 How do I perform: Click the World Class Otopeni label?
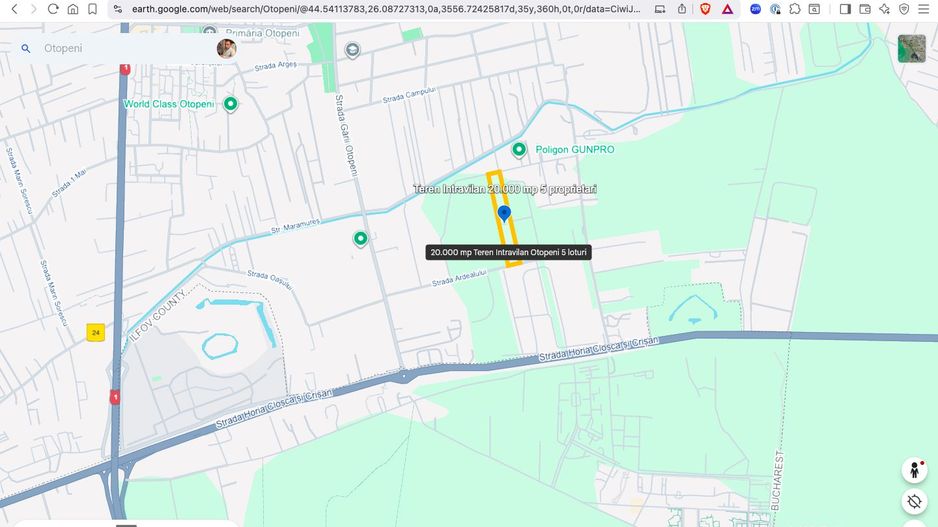click(x=169, y=104)
